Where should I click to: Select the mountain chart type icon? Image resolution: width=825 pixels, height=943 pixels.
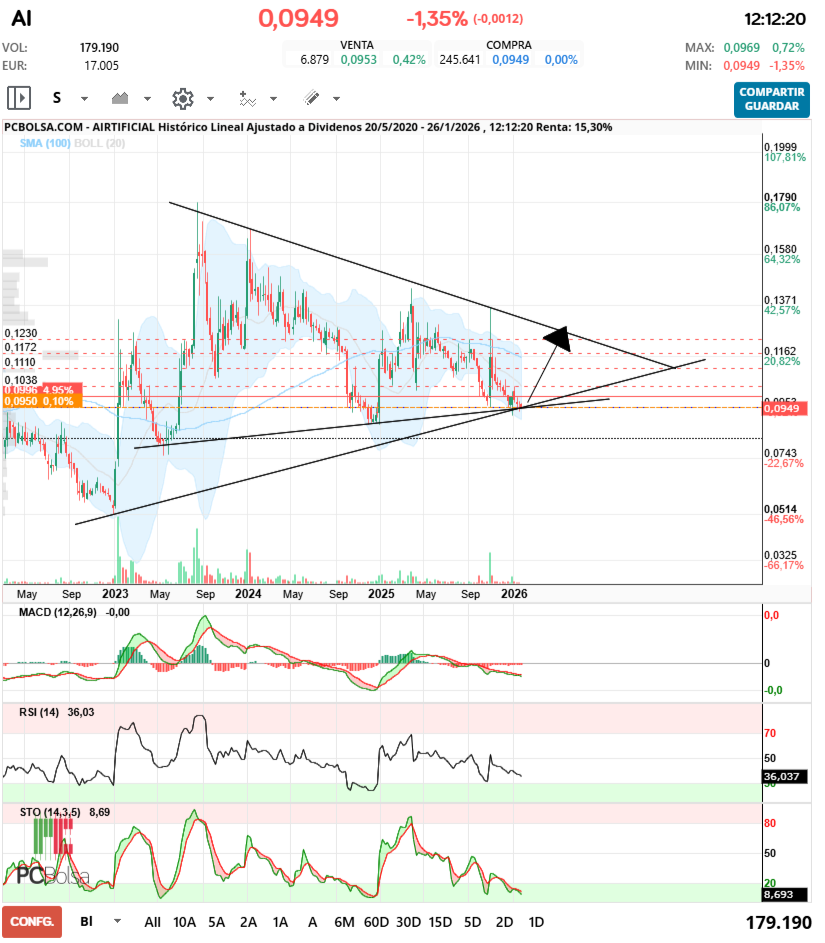click(x=120, y=98)
